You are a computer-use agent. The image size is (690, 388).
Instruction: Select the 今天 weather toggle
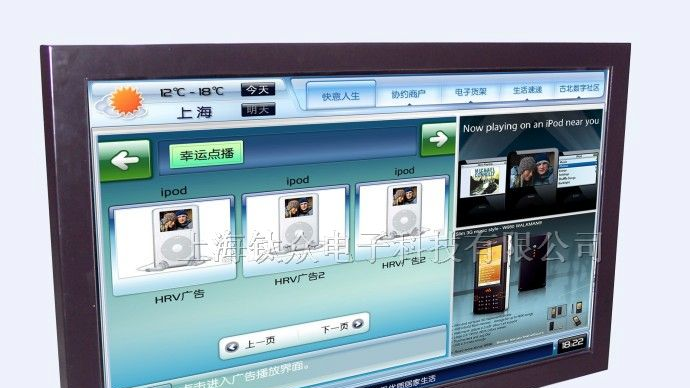[258, 89]
